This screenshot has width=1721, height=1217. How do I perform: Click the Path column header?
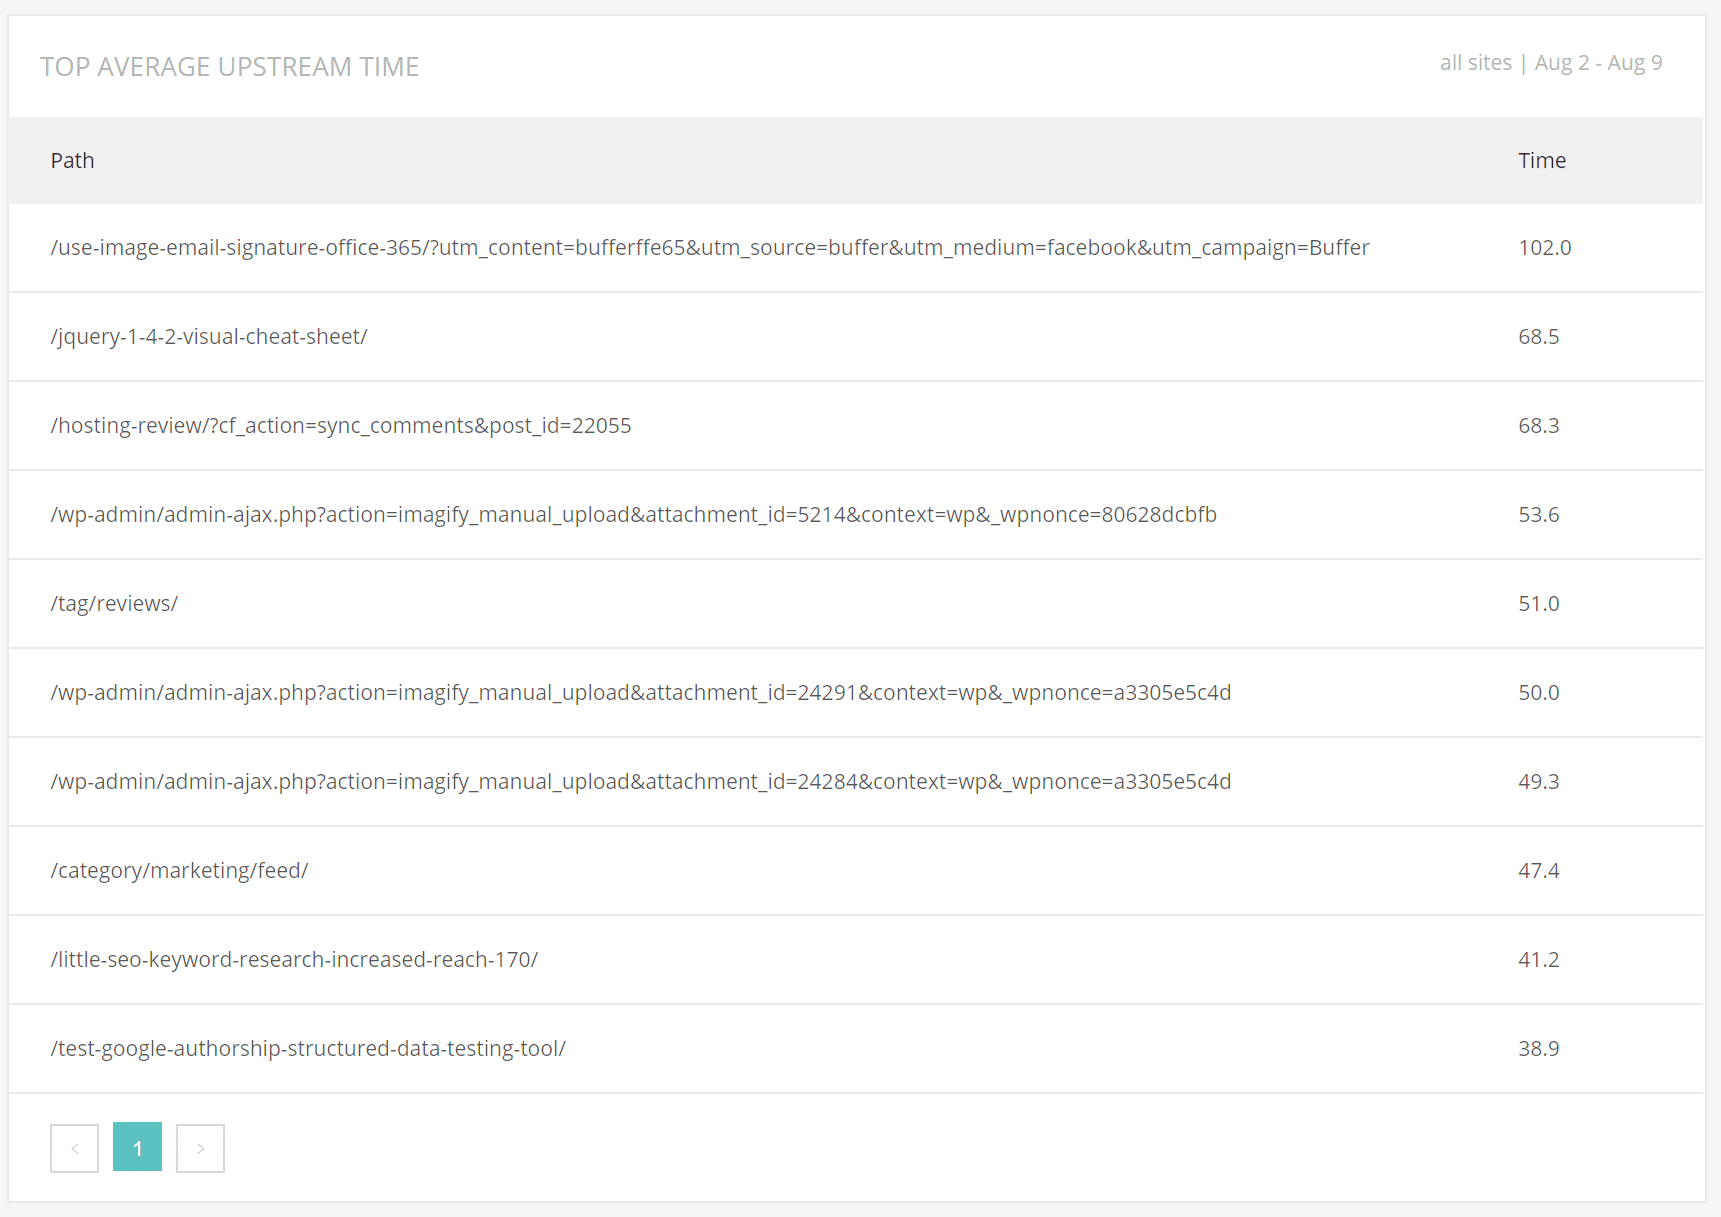click(72, 160)
